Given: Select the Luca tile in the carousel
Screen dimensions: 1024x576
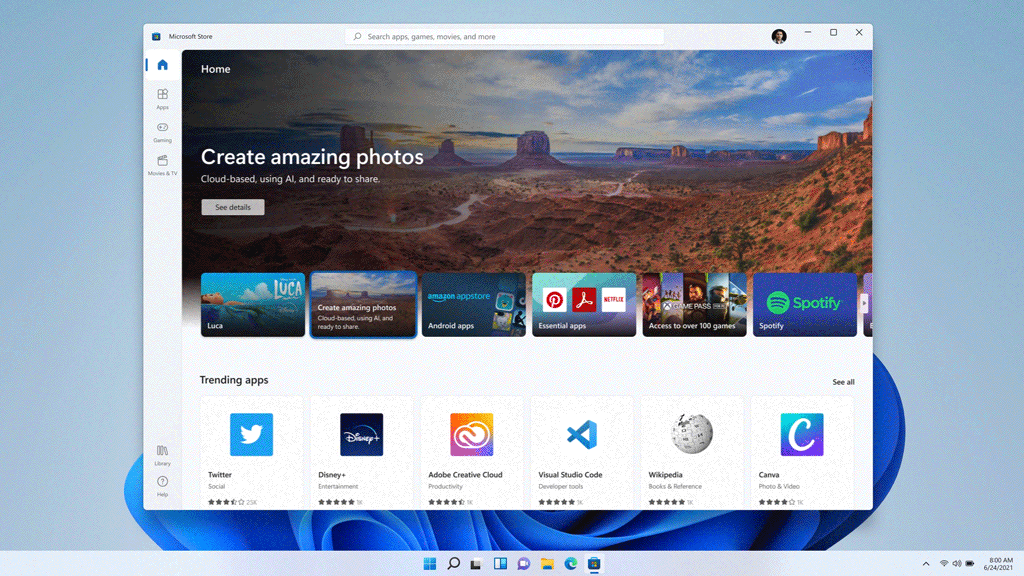Looking at the screenshot, I should [252, 304].
